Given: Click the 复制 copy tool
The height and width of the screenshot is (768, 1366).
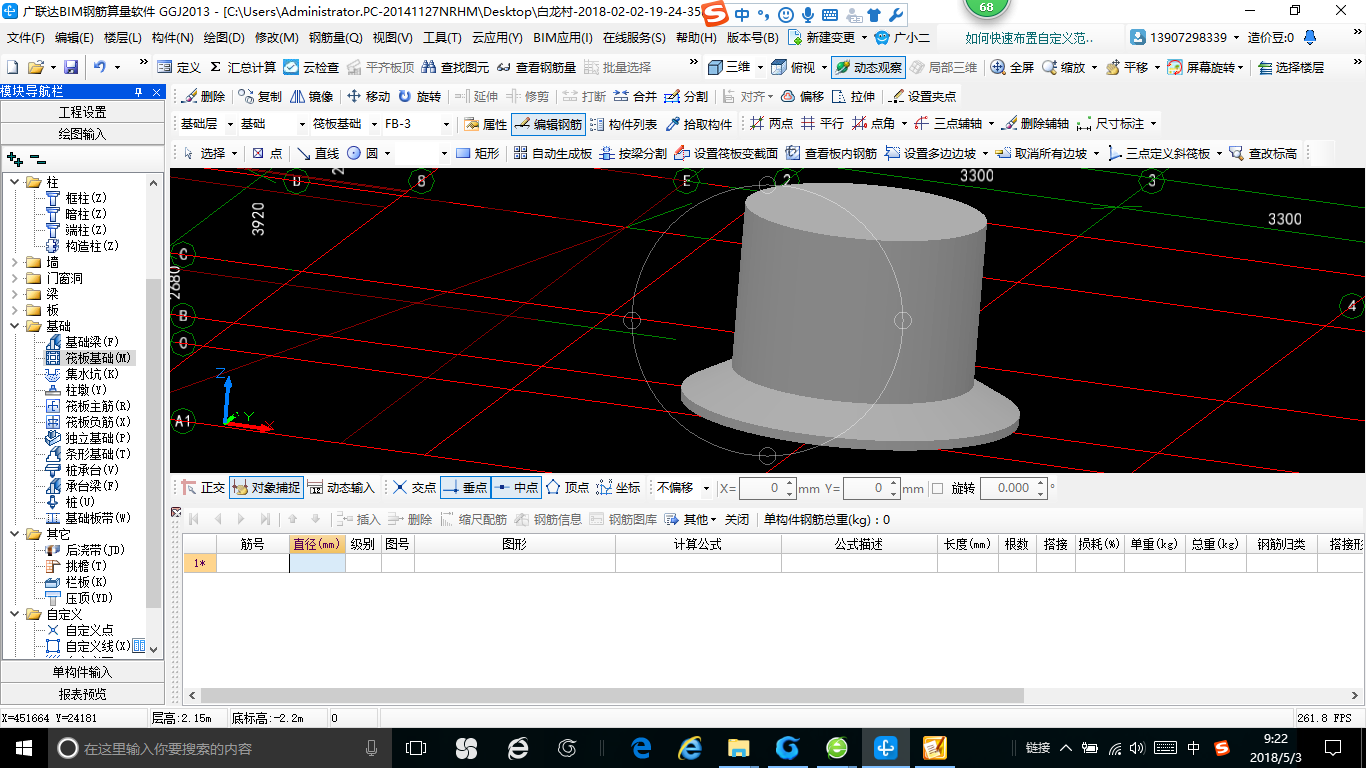Looking at the screenshot, I should click(x=260, y=97).
